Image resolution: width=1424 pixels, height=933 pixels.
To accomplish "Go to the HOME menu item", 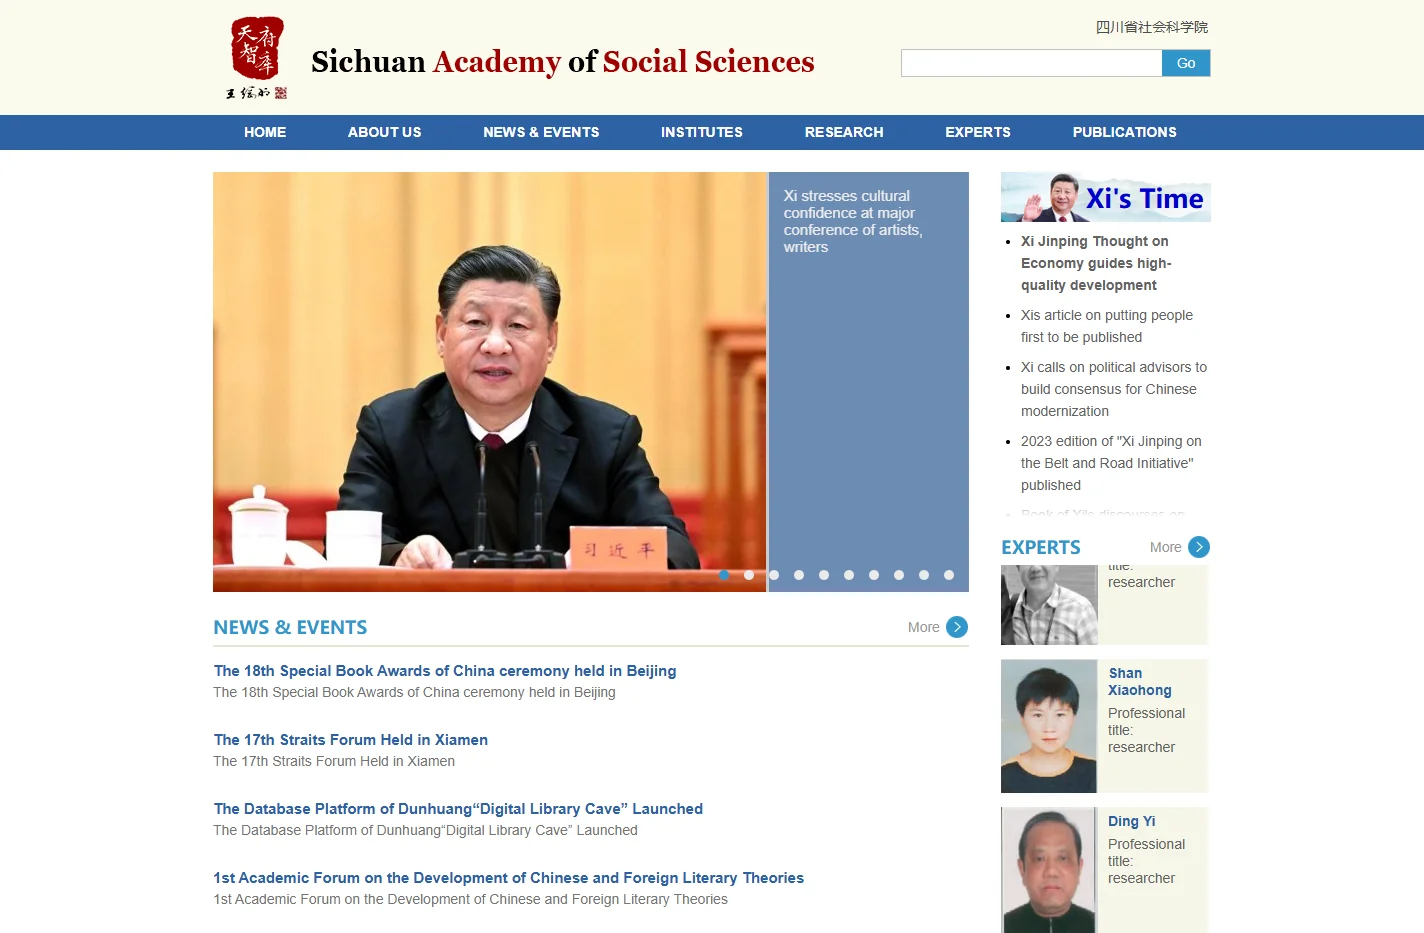I will pyautogui.click(x=265, y=132).
